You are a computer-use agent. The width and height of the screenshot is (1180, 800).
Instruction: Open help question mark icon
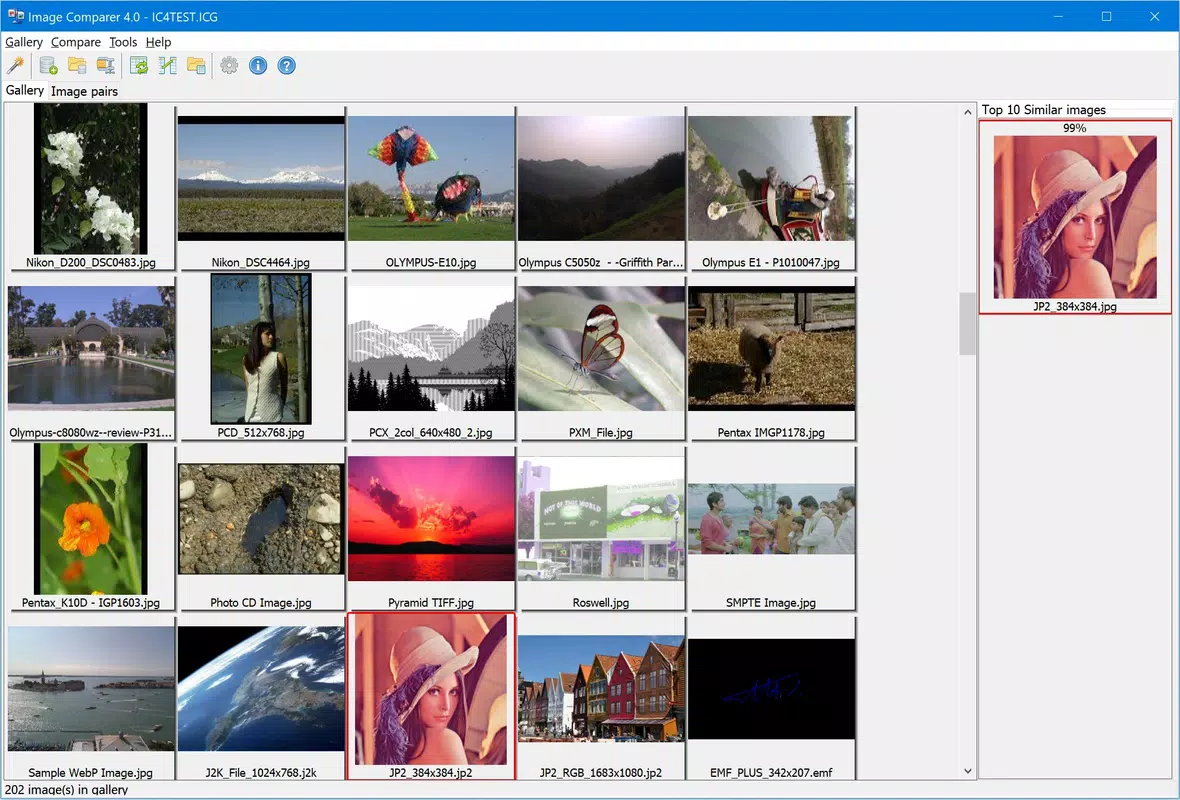(287, 65)
